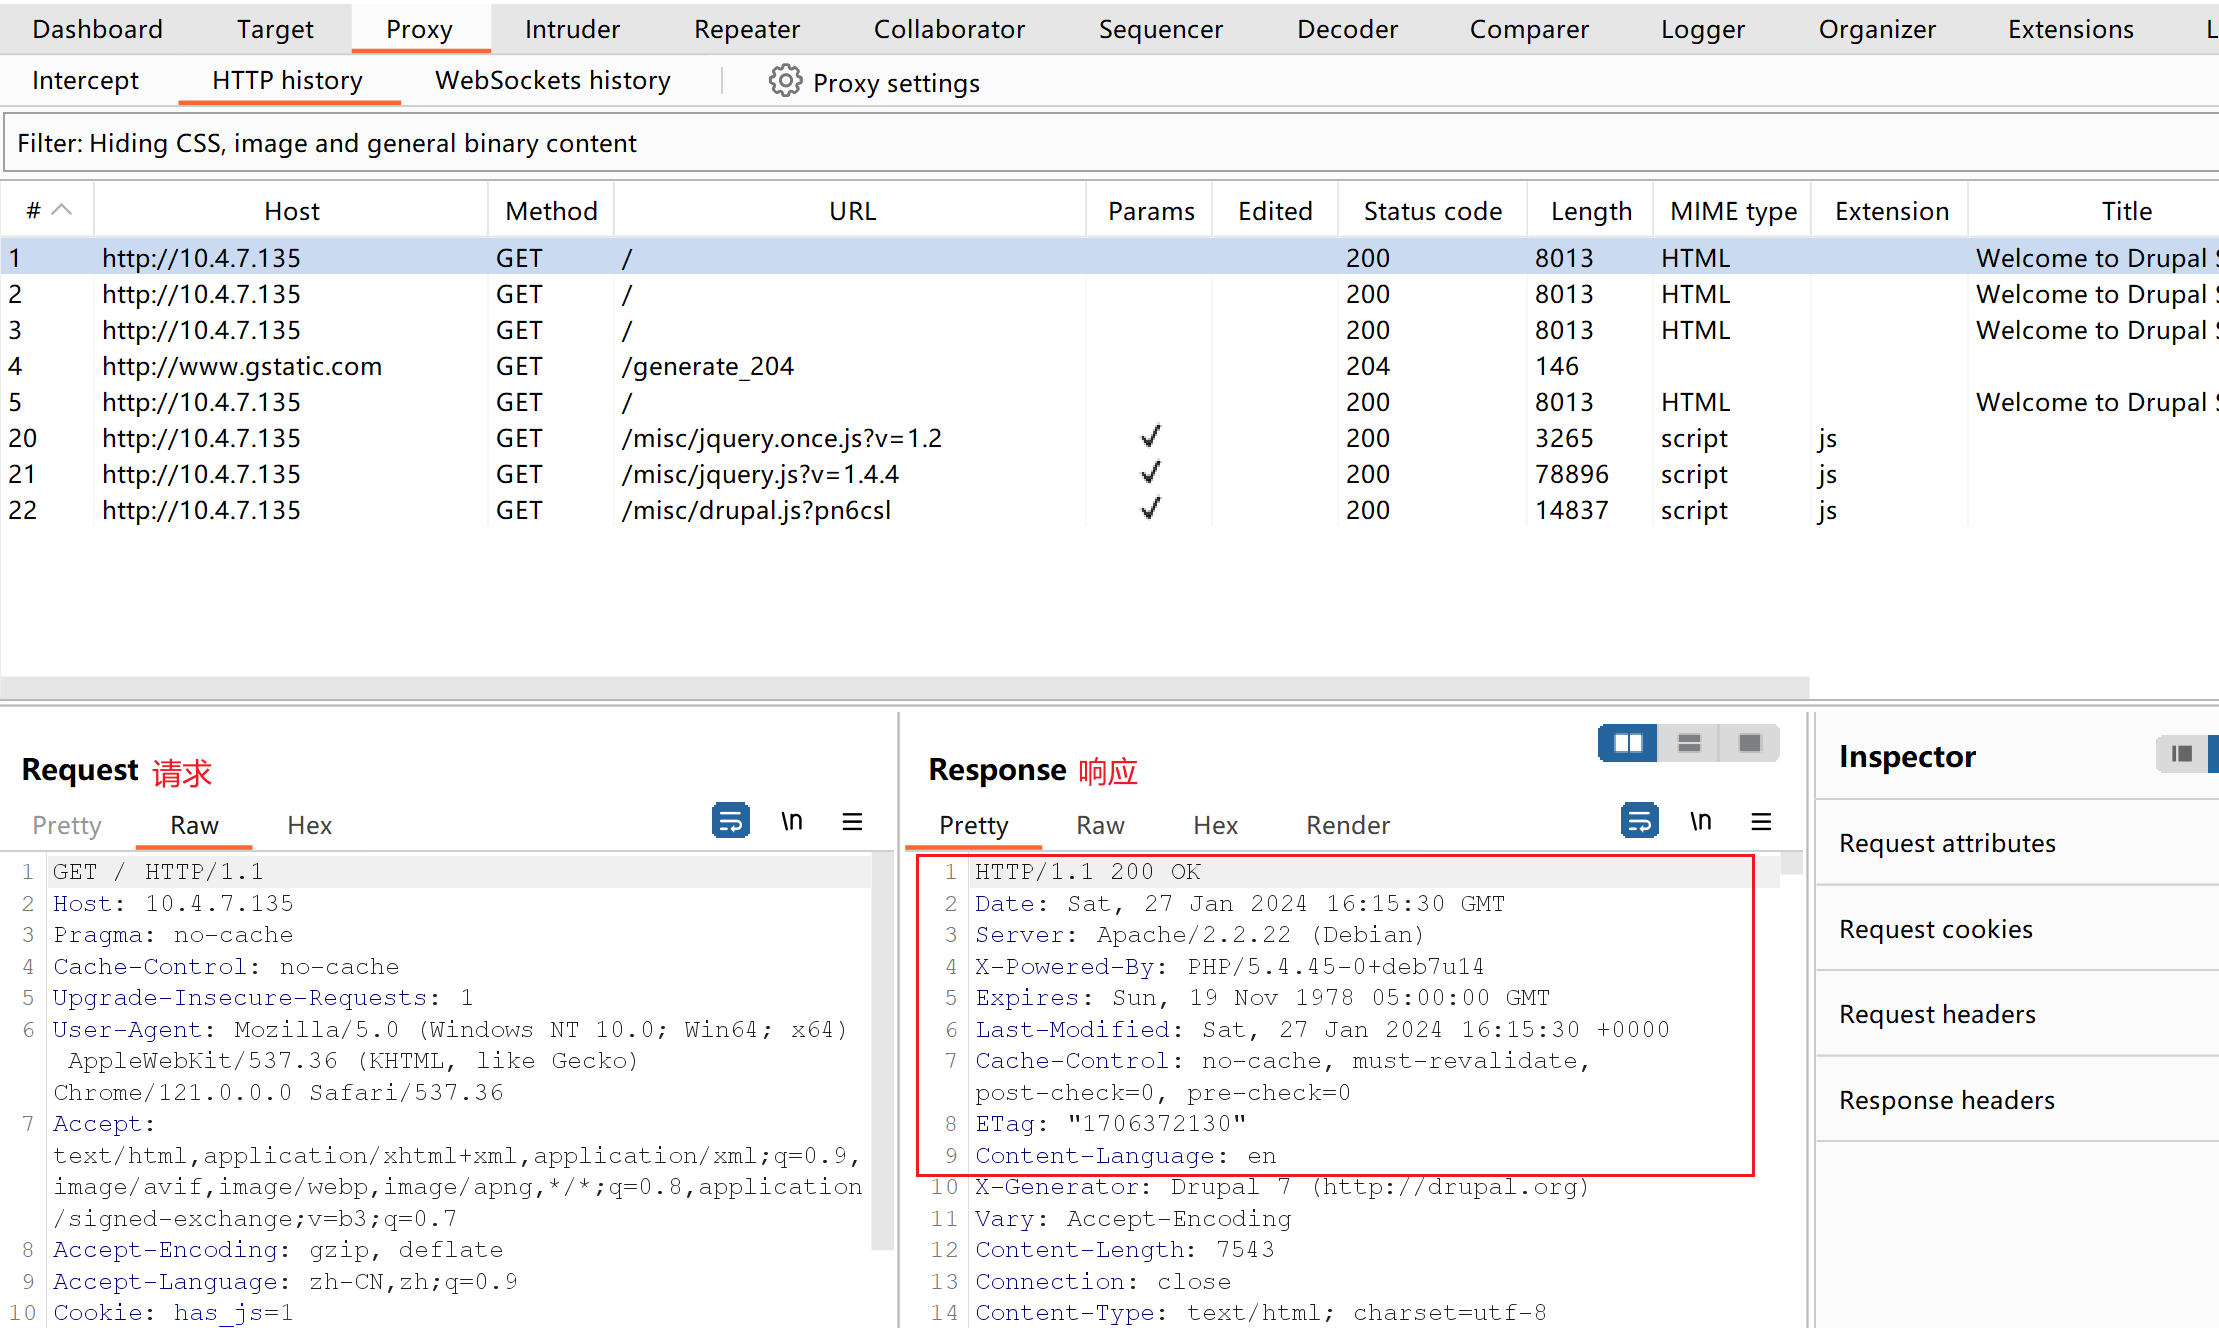
Task: Sort table by URL column
Action: point(852,211)
